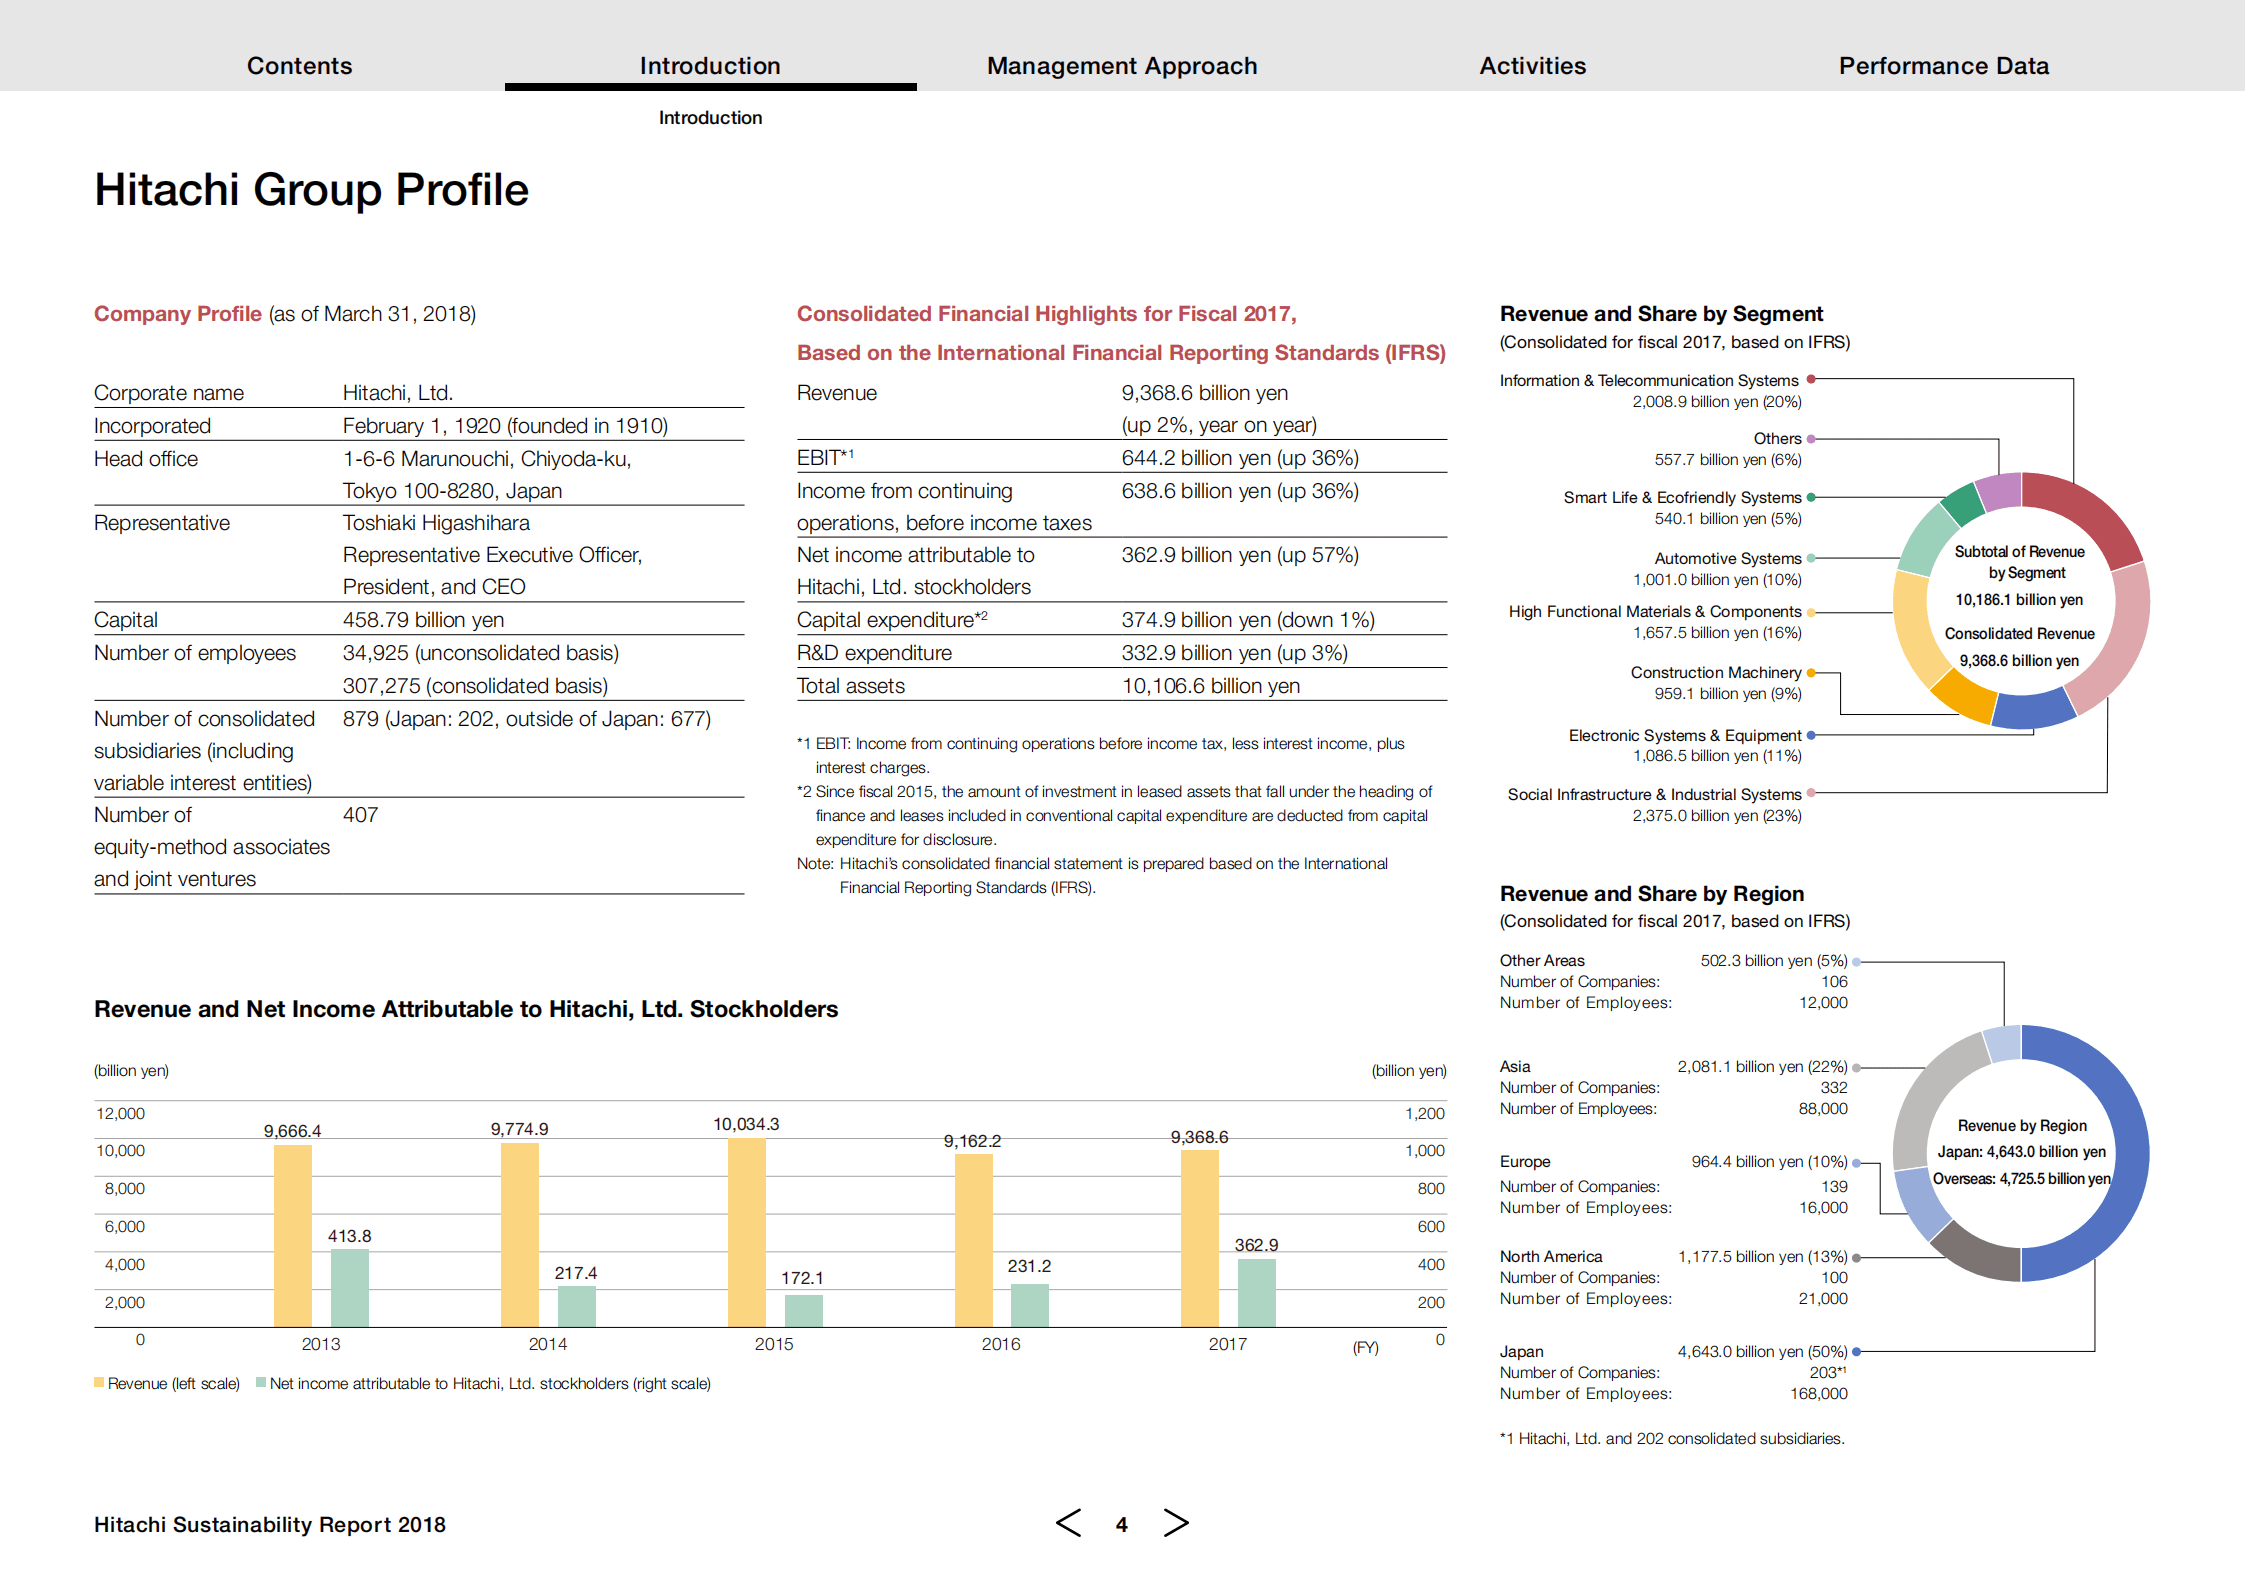Click the Asia region legend dot
The width and height of the screenshot is (2245, 1587).
[1856, 1067]
